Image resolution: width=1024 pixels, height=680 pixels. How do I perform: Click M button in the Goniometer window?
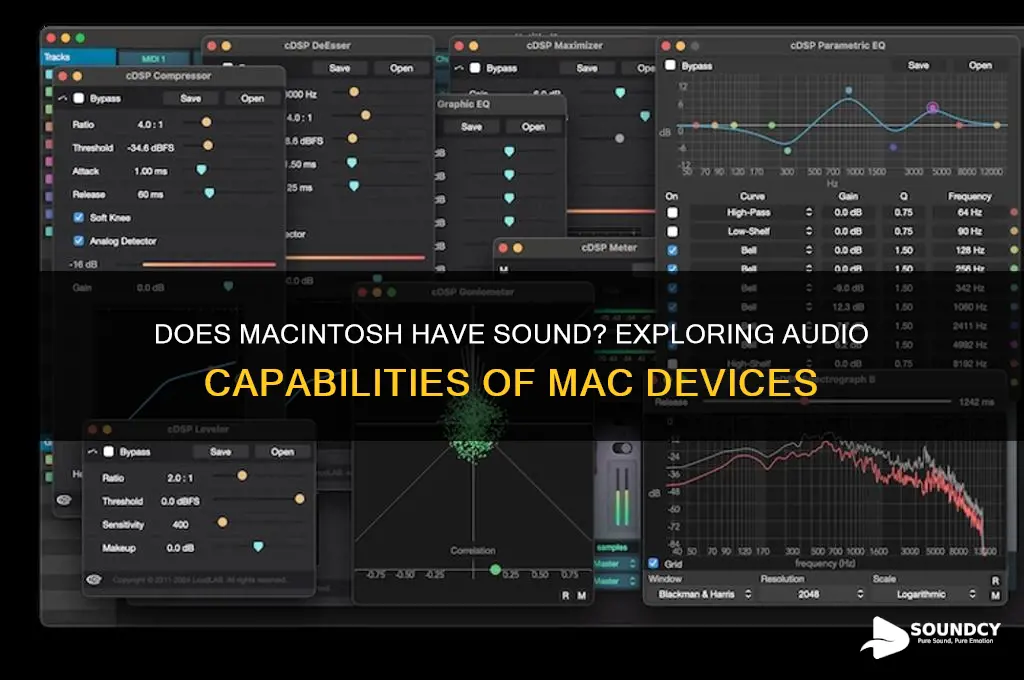tap(581, 596)
